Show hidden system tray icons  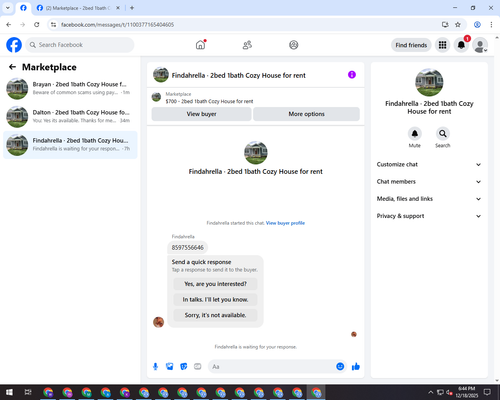tap(430, 392)
